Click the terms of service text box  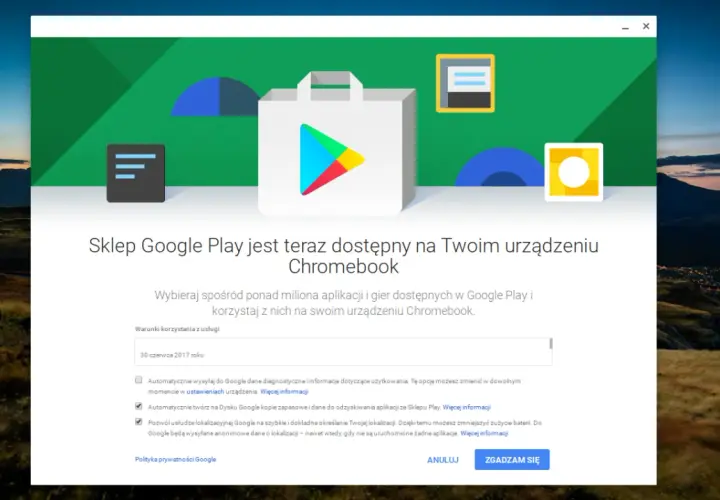tap(343, 352)
